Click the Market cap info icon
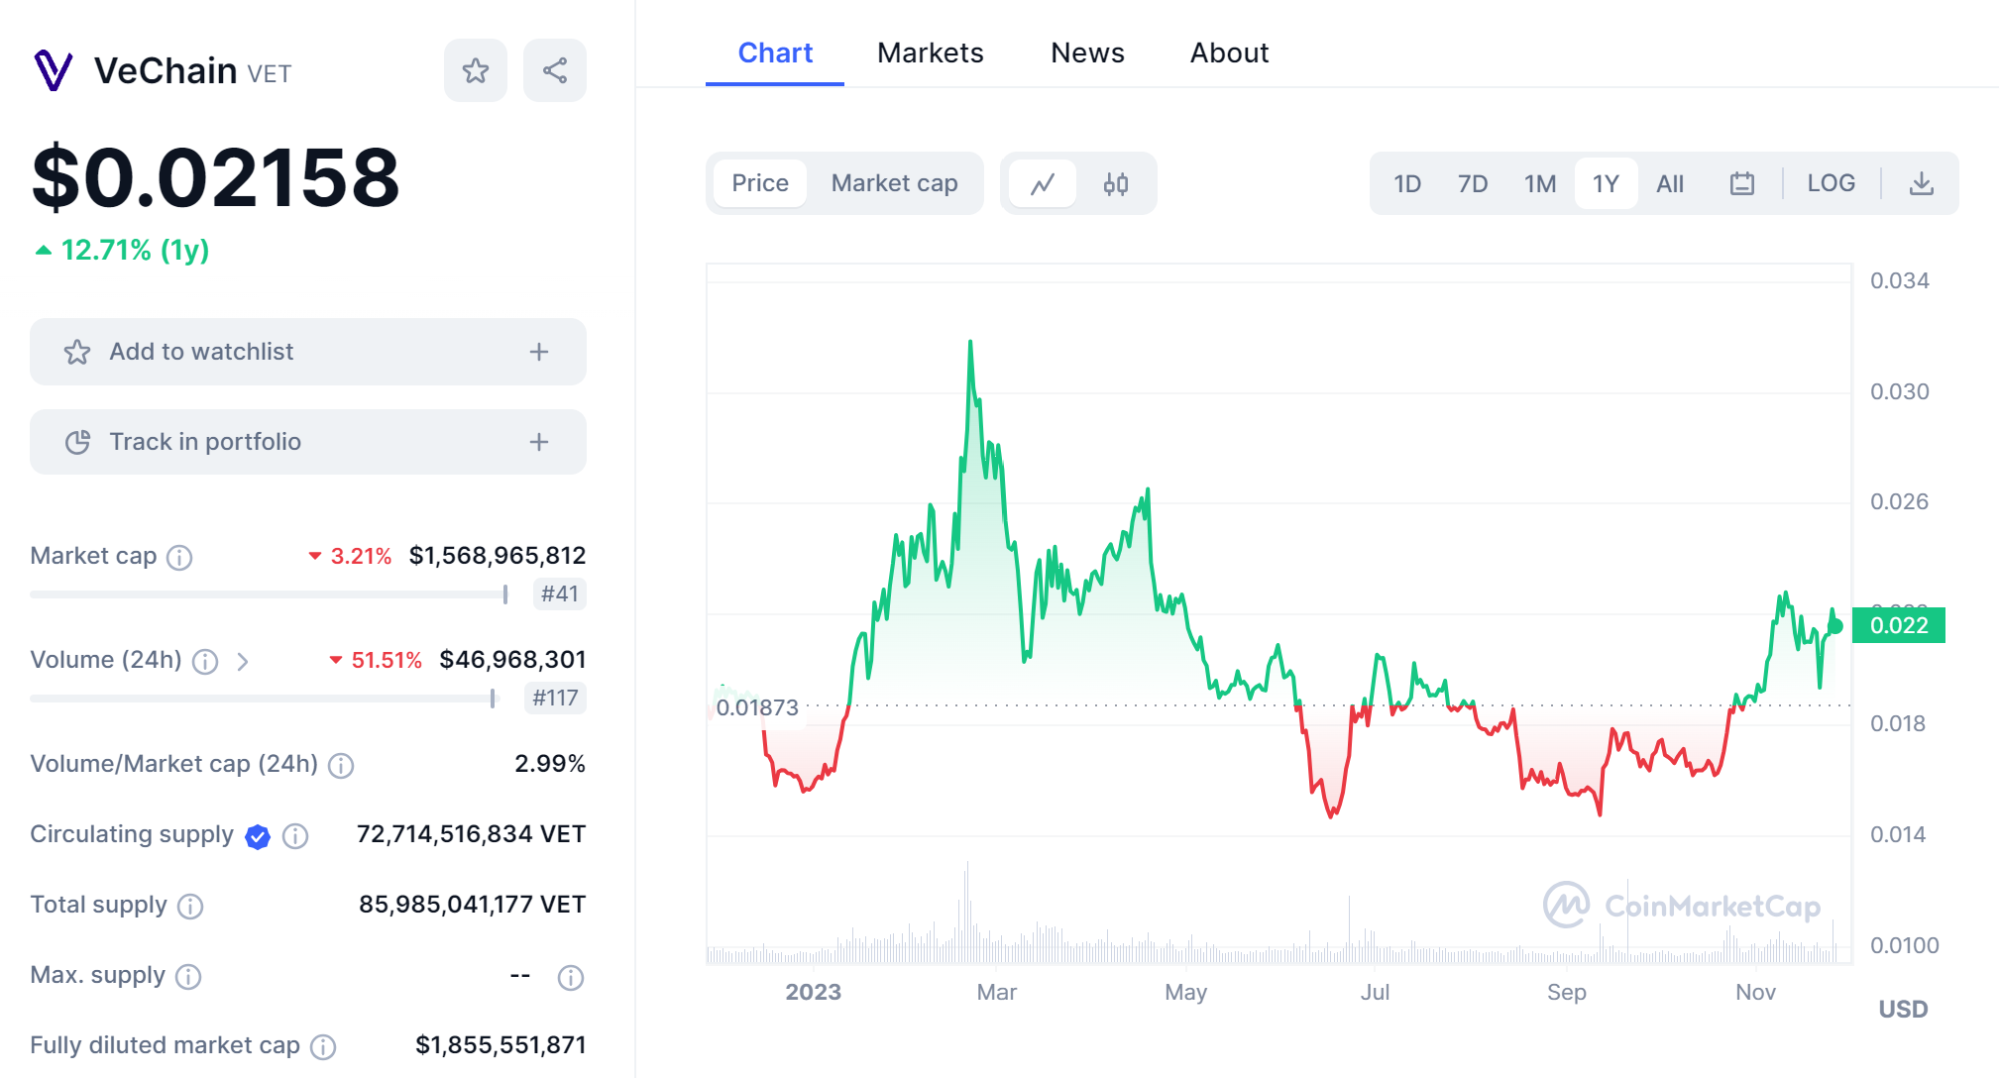Screen dimensions: 2000x1078 180,557
